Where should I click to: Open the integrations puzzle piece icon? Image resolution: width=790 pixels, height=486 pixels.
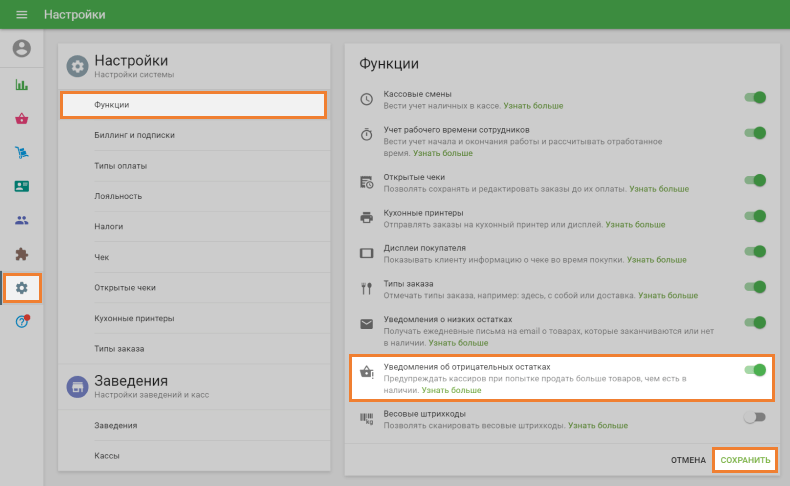(22, 255)
